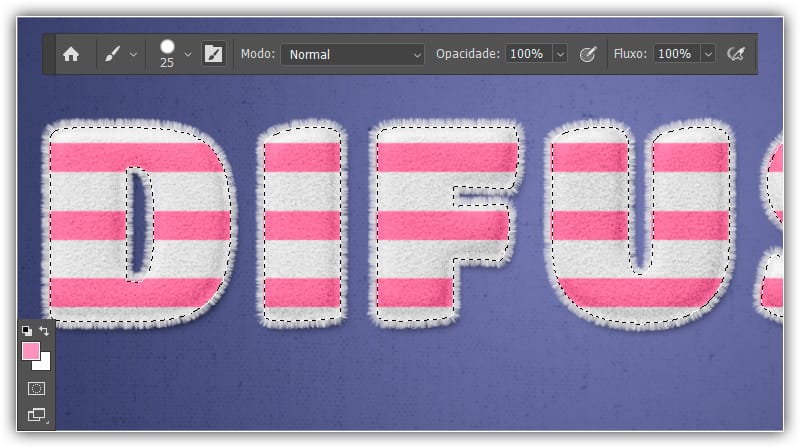
Task: Click the Fluxo label
Action: pos(630,54)
